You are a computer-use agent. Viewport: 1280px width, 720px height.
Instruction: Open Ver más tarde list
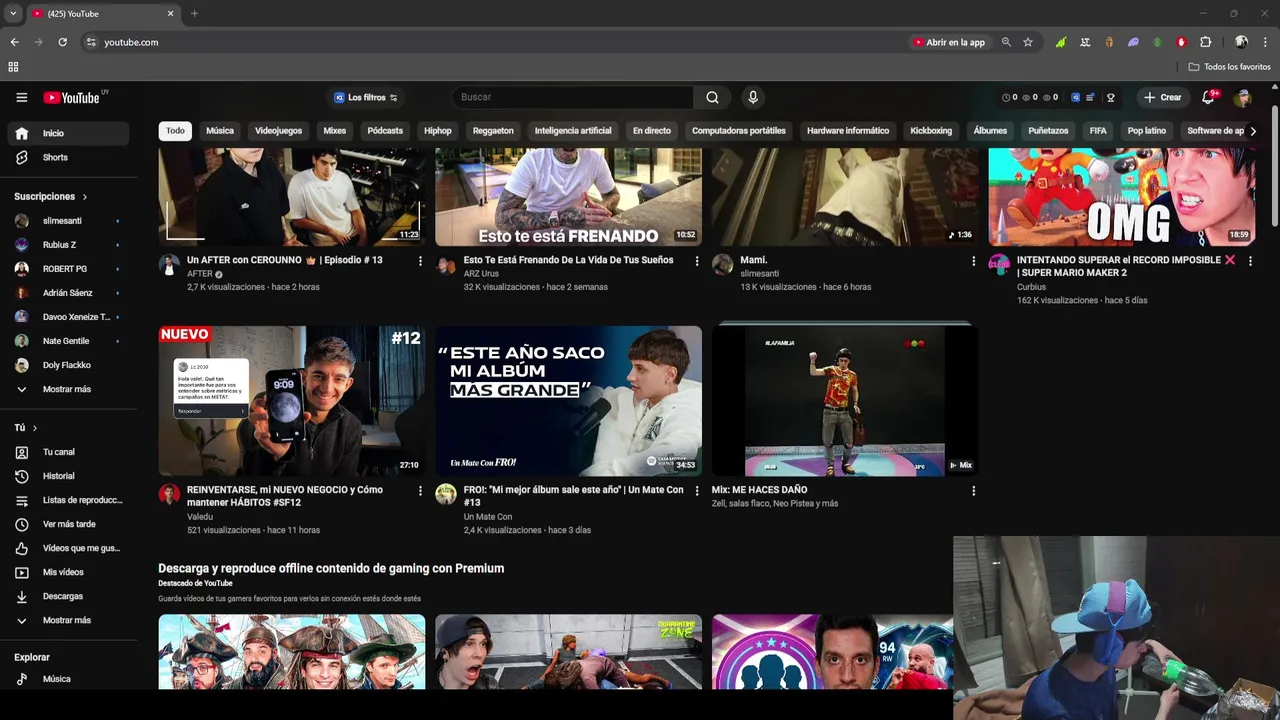tap(69, 524)
